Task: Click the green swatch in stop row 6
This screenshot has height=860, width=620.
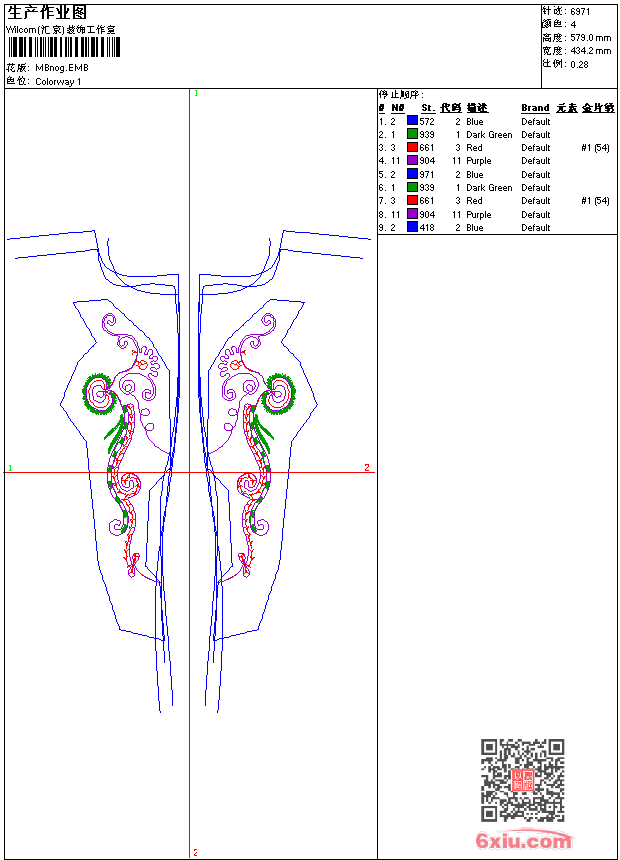Action: pos(413,187)
